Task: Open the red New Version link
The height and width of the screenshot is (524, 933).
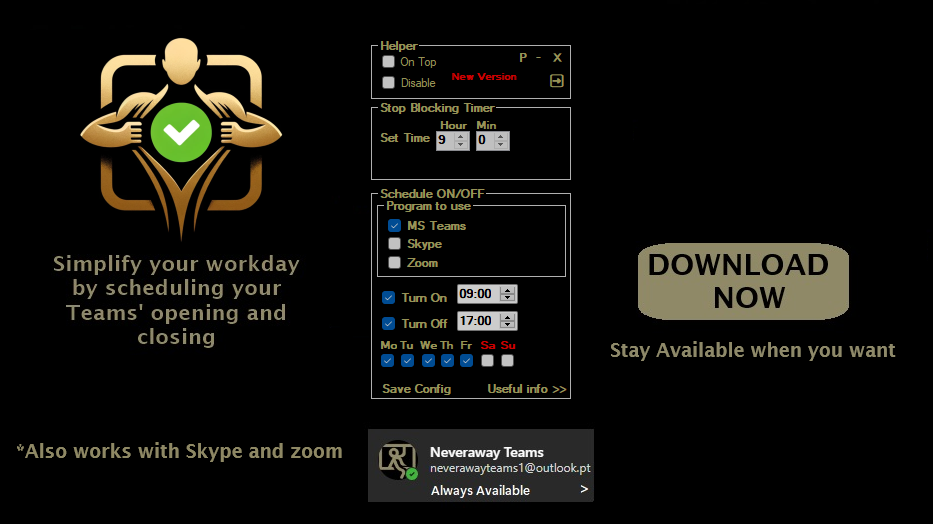Action: 484,77
